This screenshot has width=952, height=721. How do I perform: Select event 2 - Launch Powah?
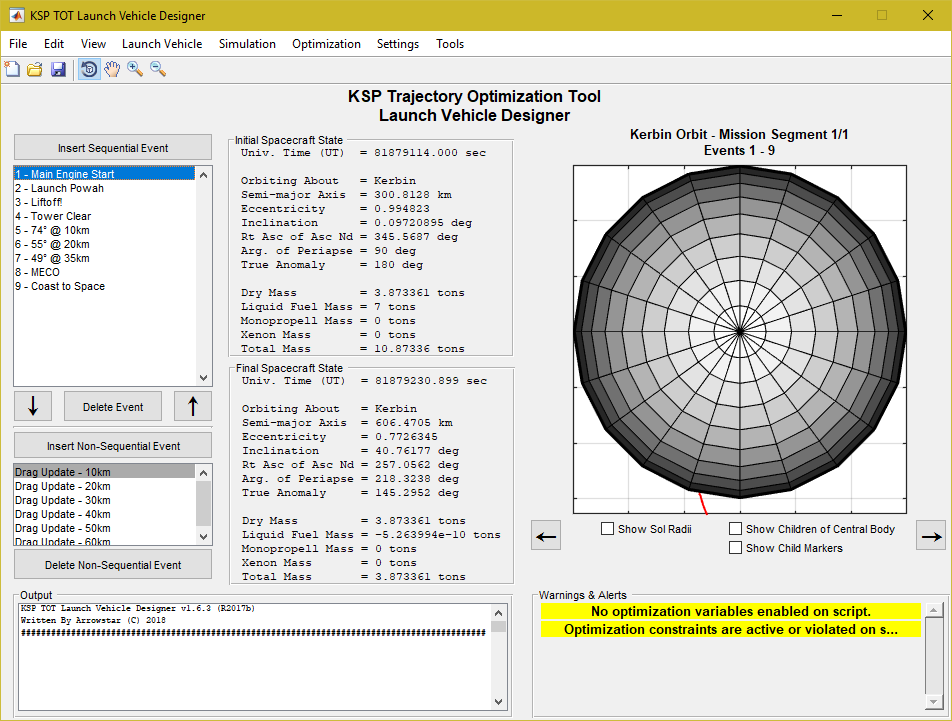[x=104, y=188]
